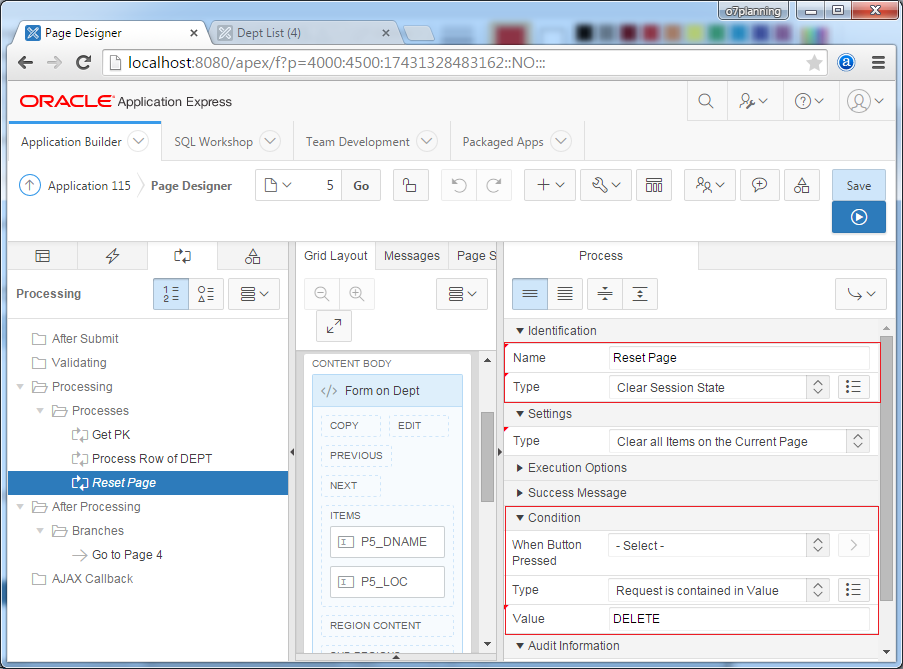903x669 pixels.
Task: Expand the Execution Options section
Action: click(x=519, y=468)
